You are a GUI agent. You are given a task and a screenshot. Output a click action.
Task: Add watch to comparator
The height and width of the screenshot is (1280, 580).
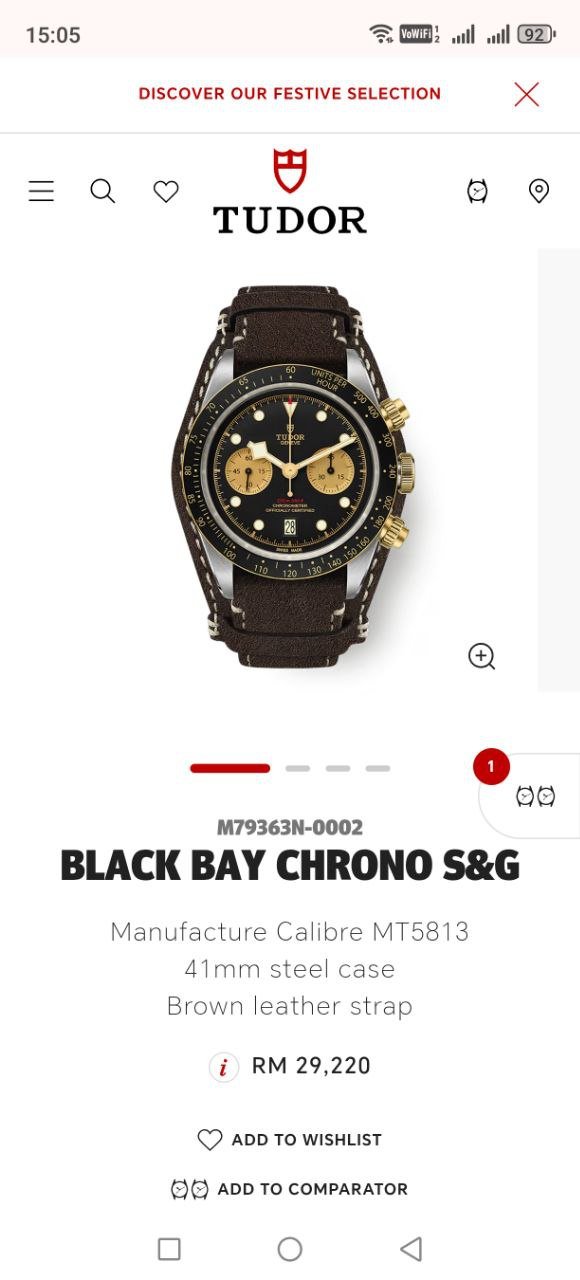[x=290, y=1189]
